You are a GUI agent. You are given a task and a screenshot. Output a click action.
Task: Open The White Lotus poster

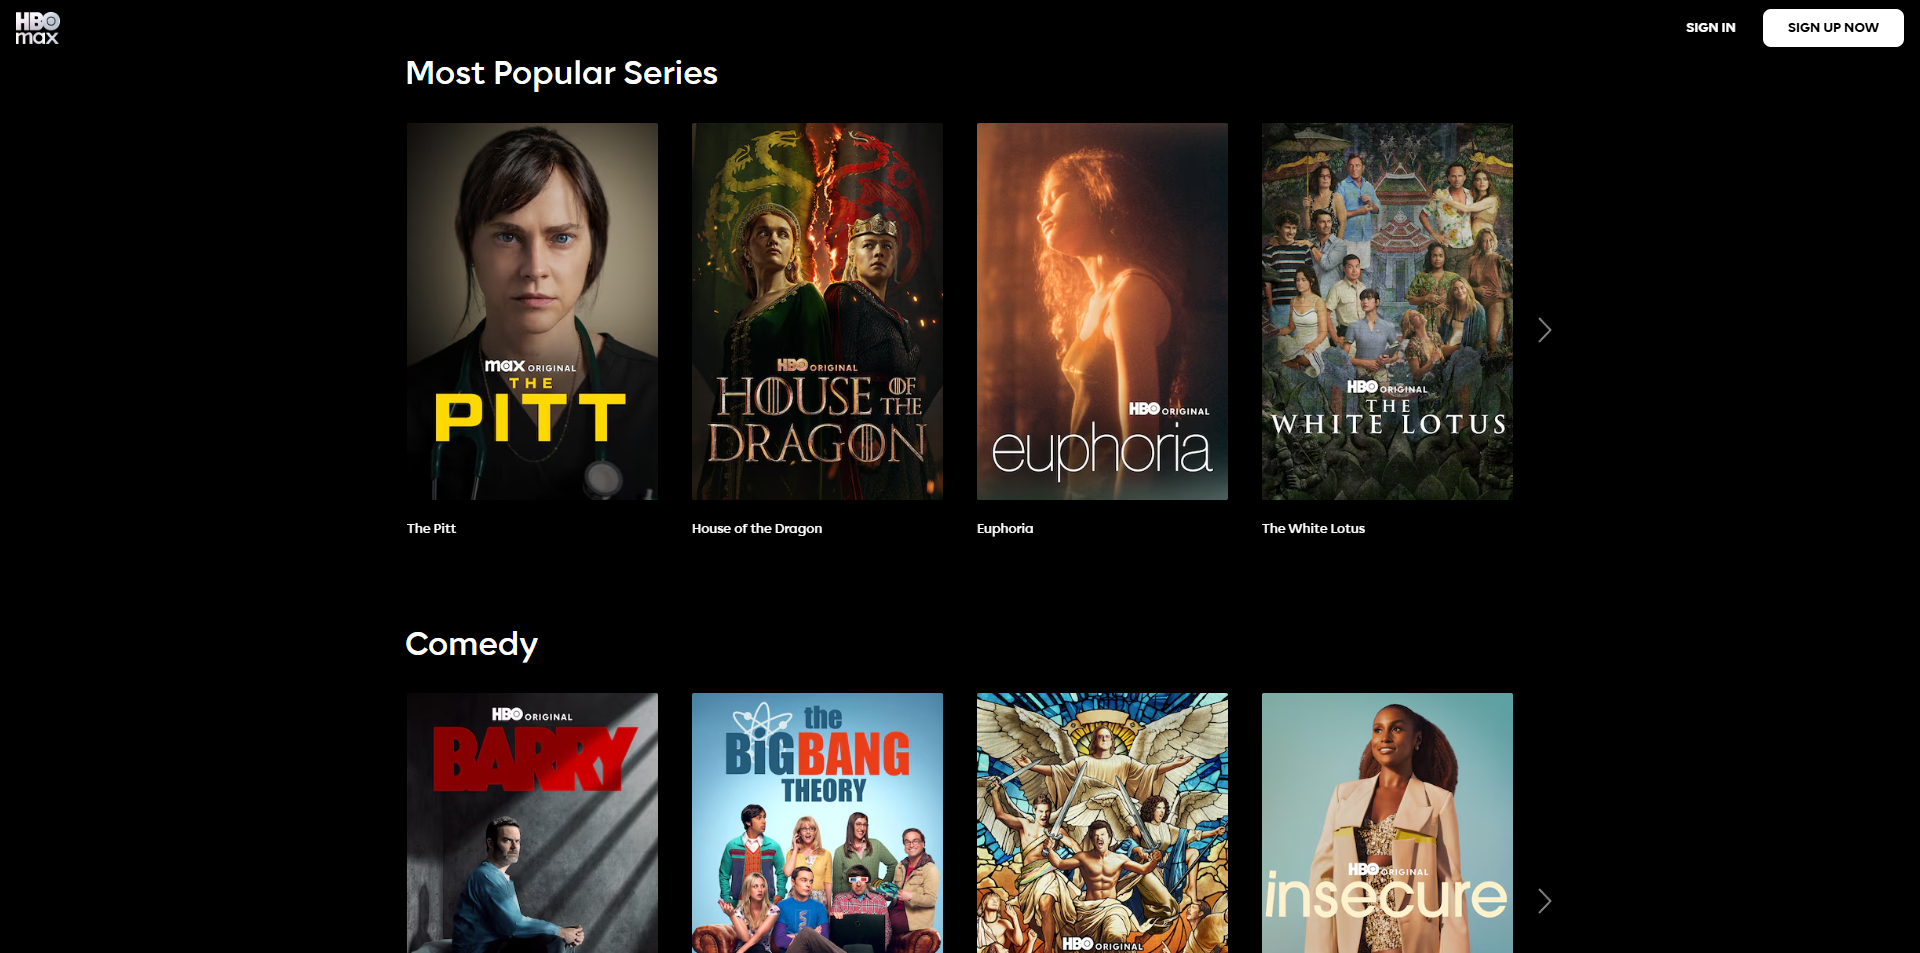pos(1387,311)
